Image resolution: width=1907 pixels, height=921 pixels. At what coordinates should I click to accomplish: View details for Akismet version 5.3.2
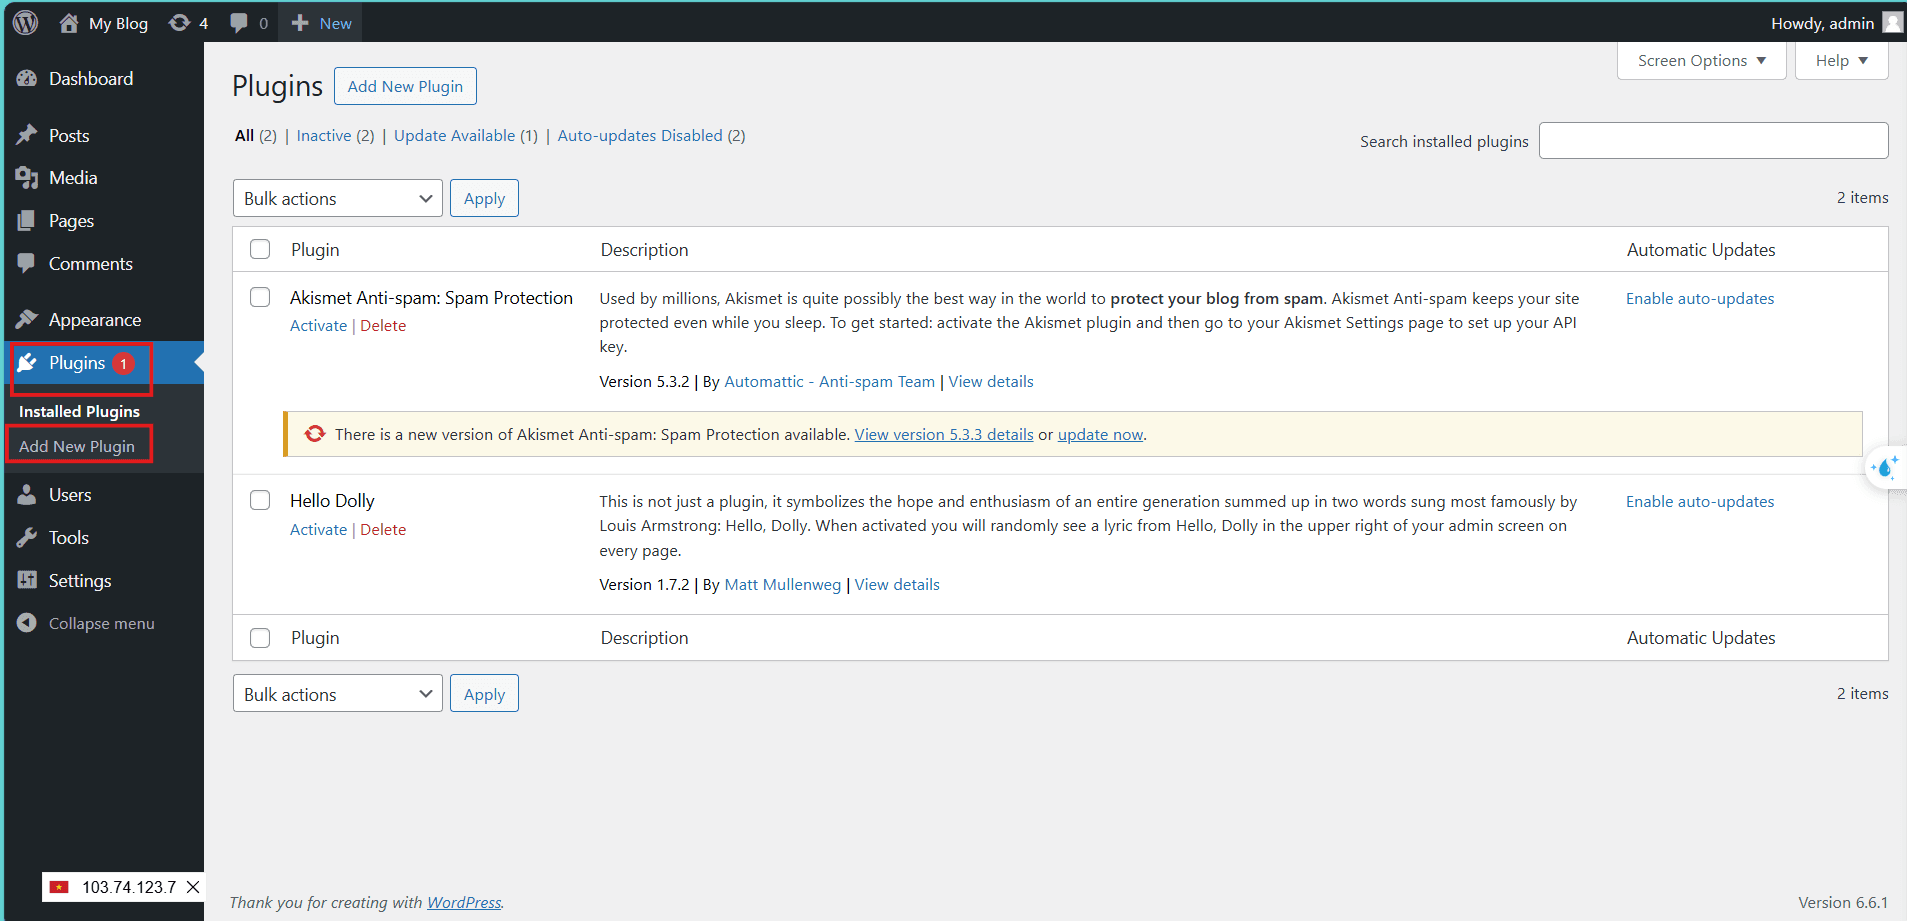[x=991, y=382]
